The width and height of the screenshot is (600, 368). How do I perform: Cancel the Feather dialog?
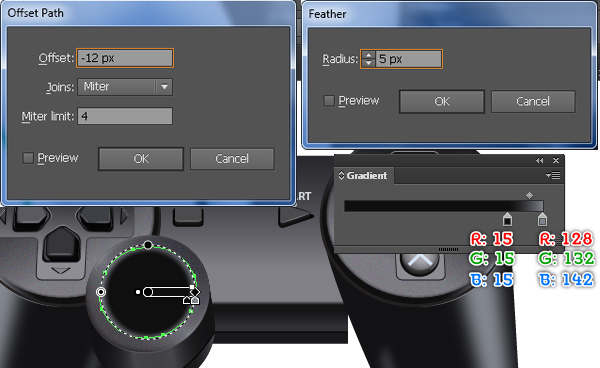point(533,101)
